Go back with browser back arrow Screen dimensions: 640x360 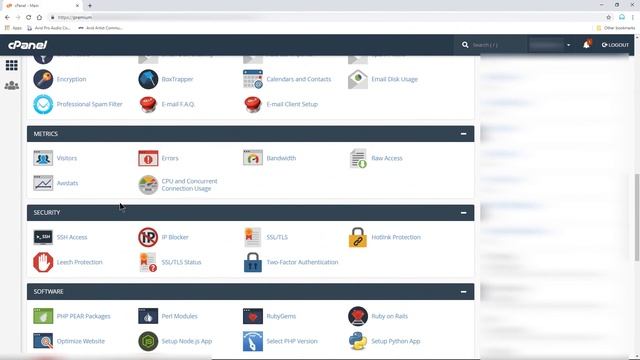click(x=7, y=18)
